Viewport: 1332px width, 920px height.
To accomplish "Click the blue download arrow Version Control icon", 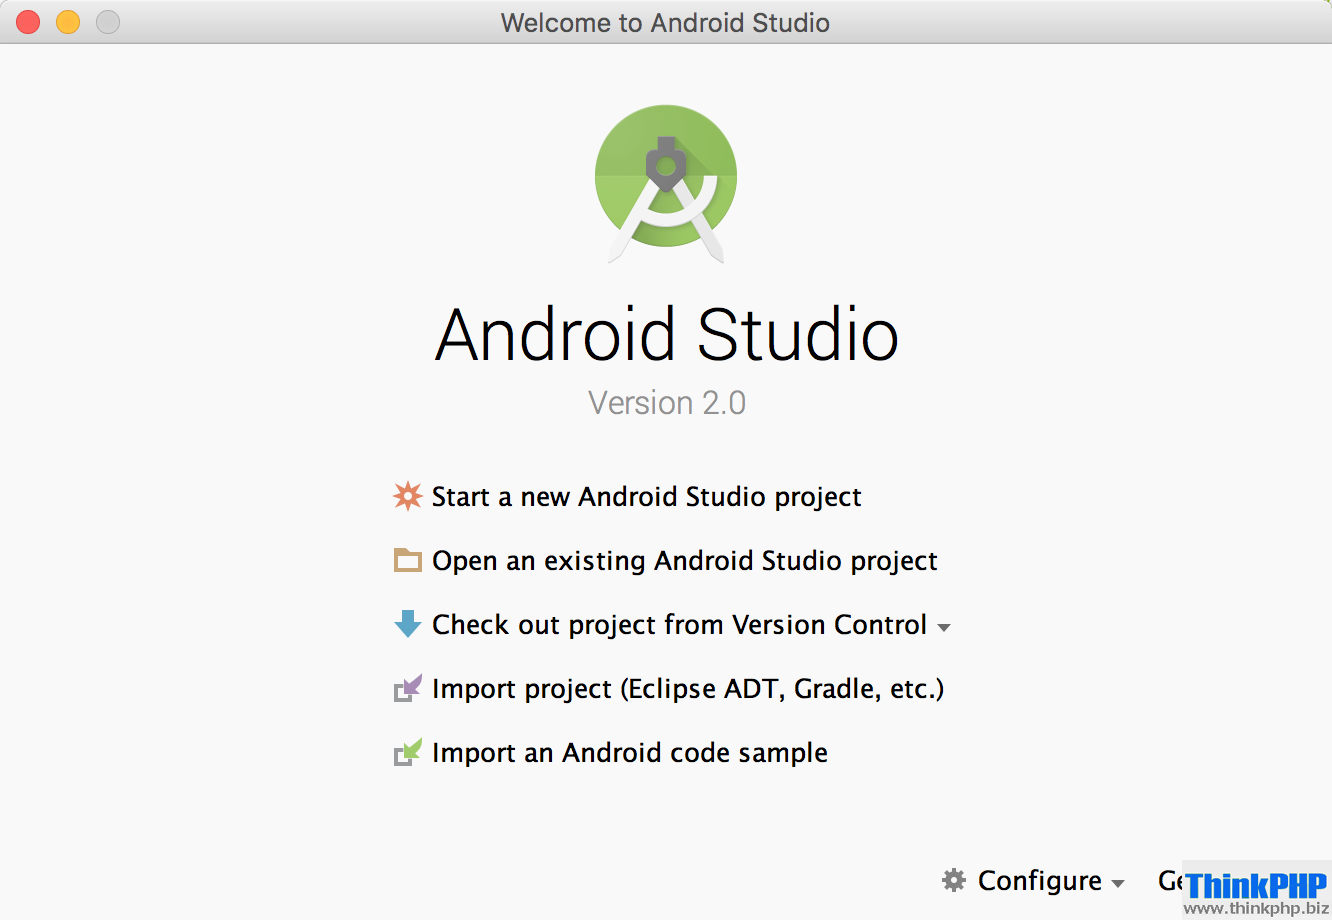I will click(x=408, y=624).
